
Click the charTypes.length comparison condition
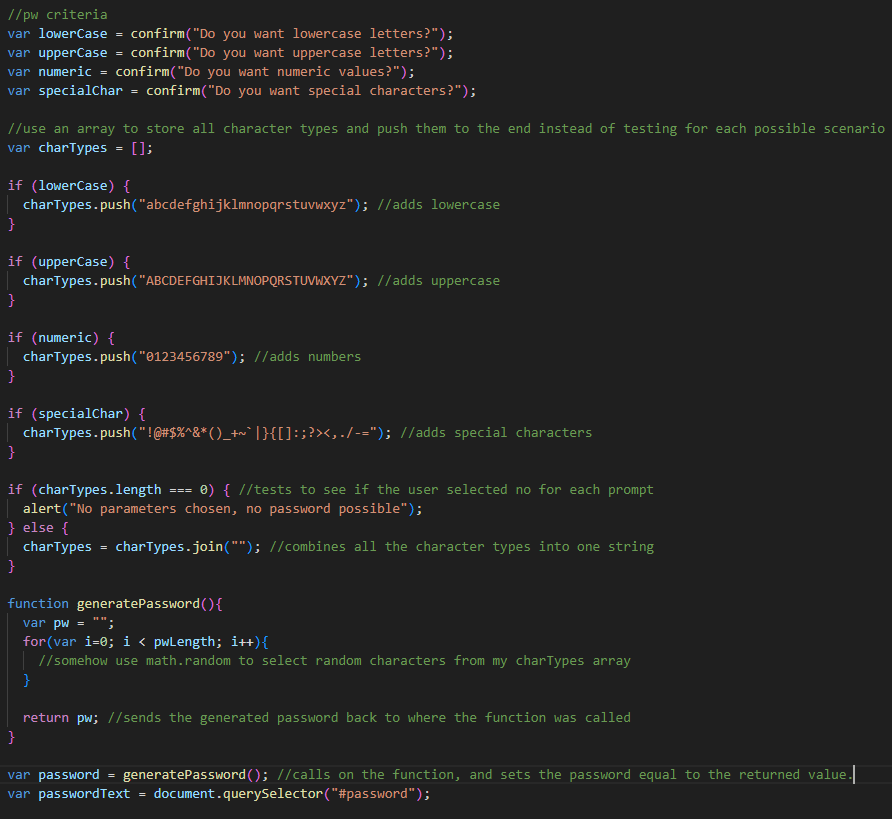point(120,489)
